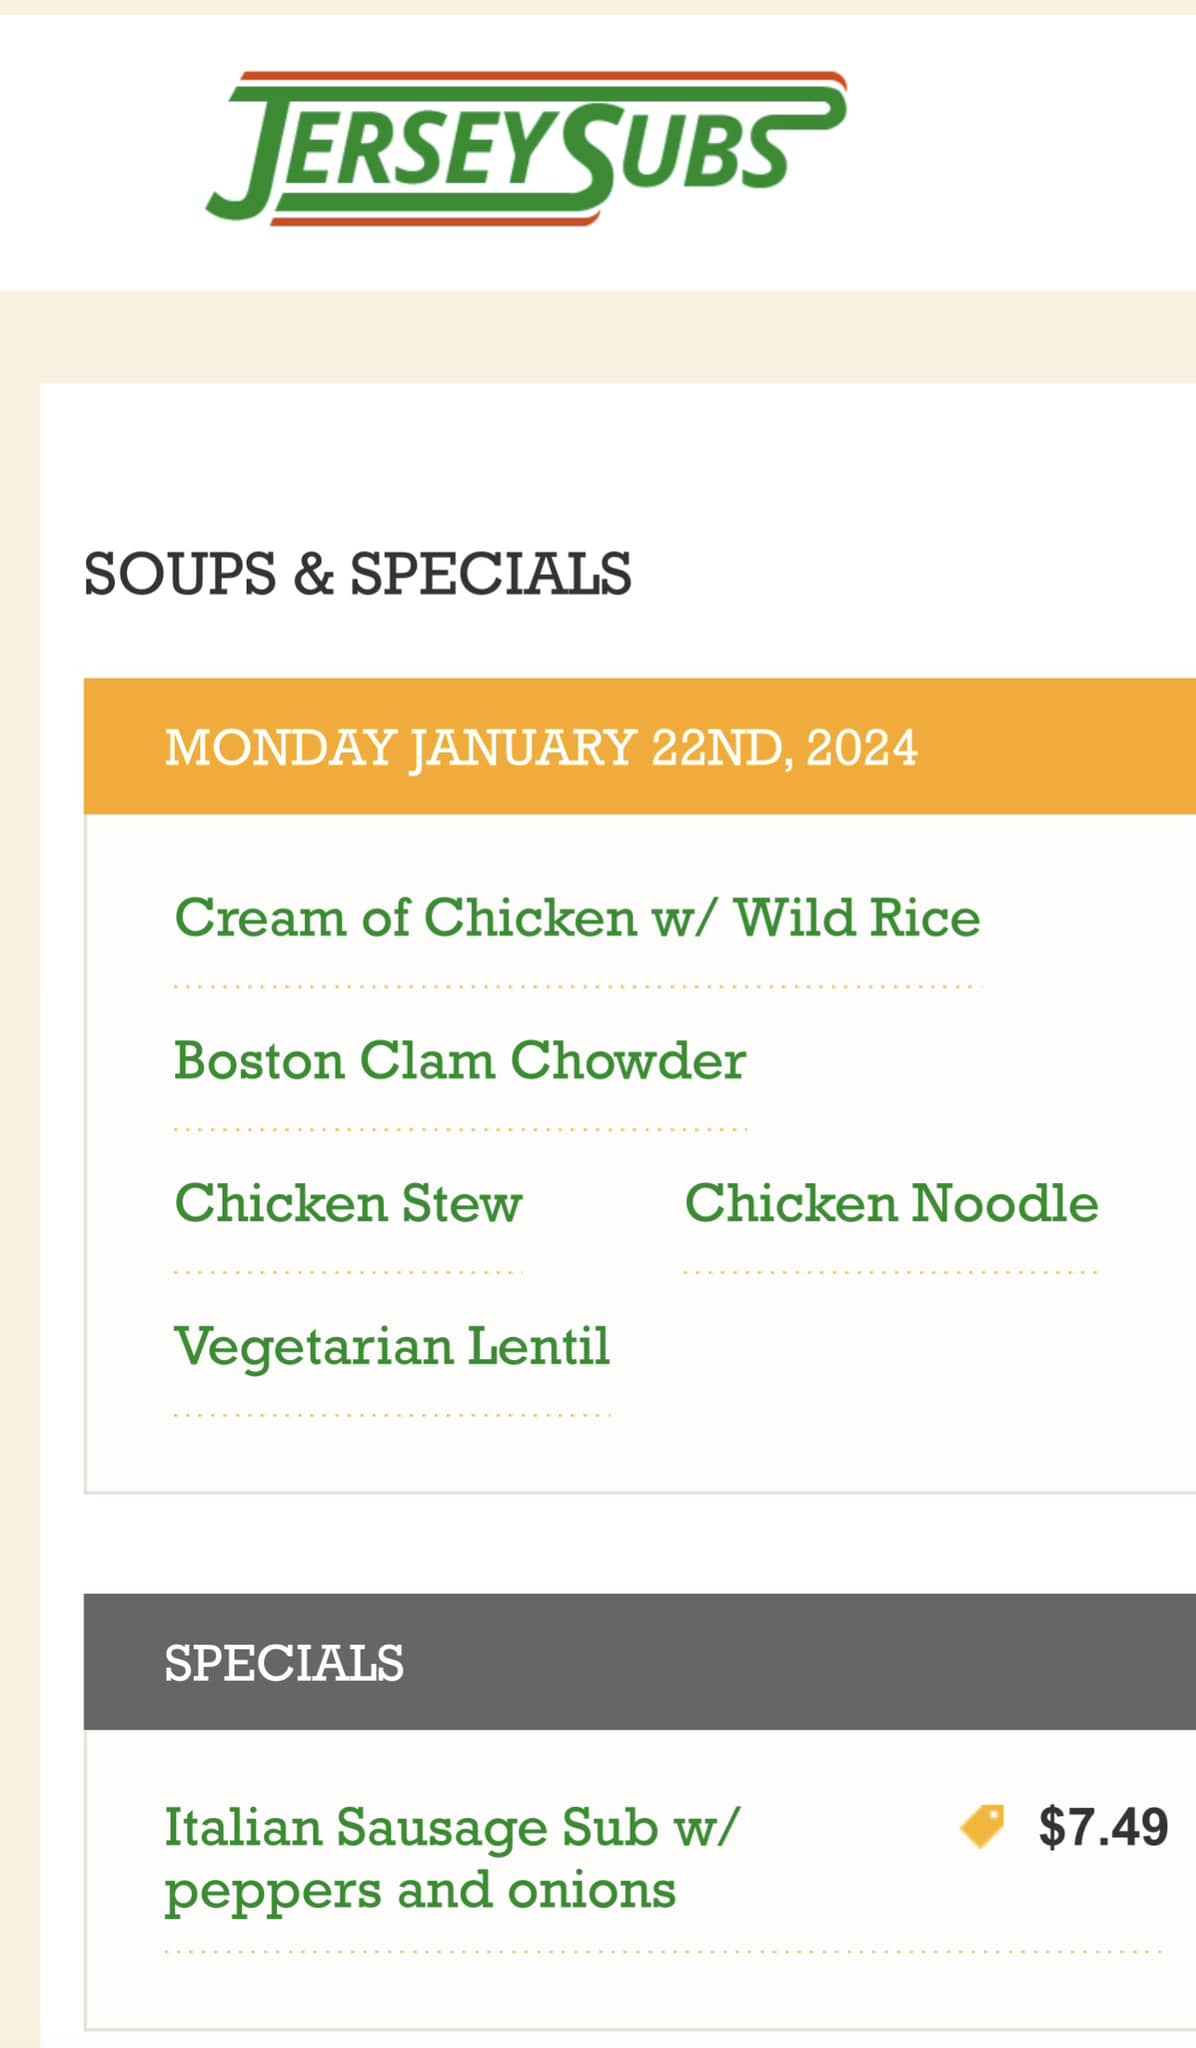Click the words "peppers and onions"

pos(420,1891)
